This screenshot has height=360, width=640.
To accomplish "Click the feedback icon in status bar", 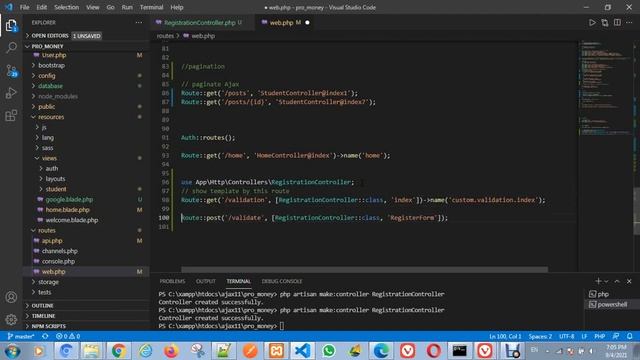I will click(x=616, y=336).
